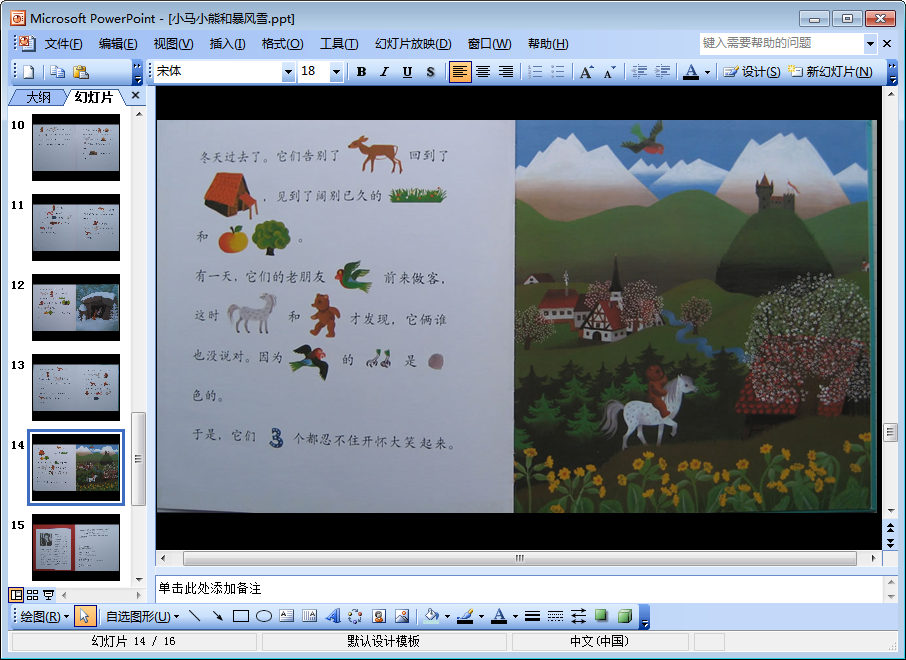Open the 格式(O) menu
Image resolution: width=906 pixels, height=660 pixels.
282,44
